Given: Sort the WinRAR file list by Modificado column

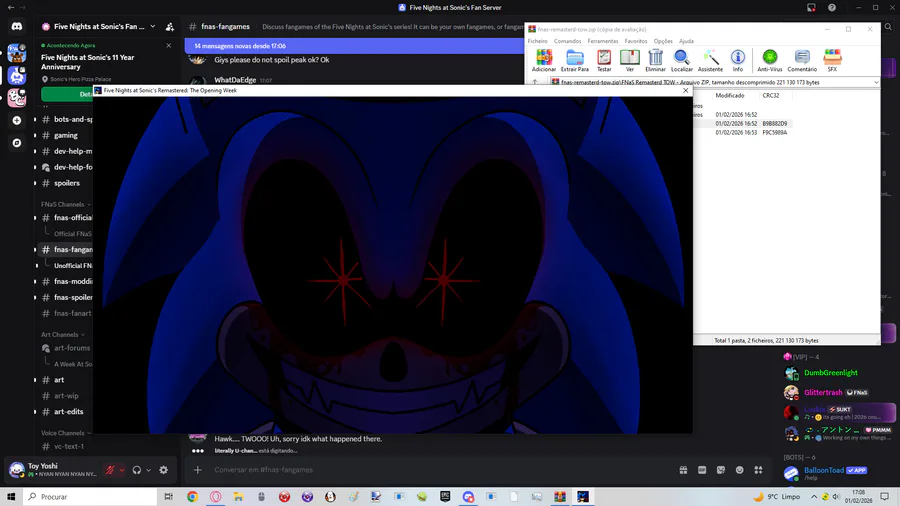Looking at the screenshot, I should pyautogui.click(x=730, y=96).
